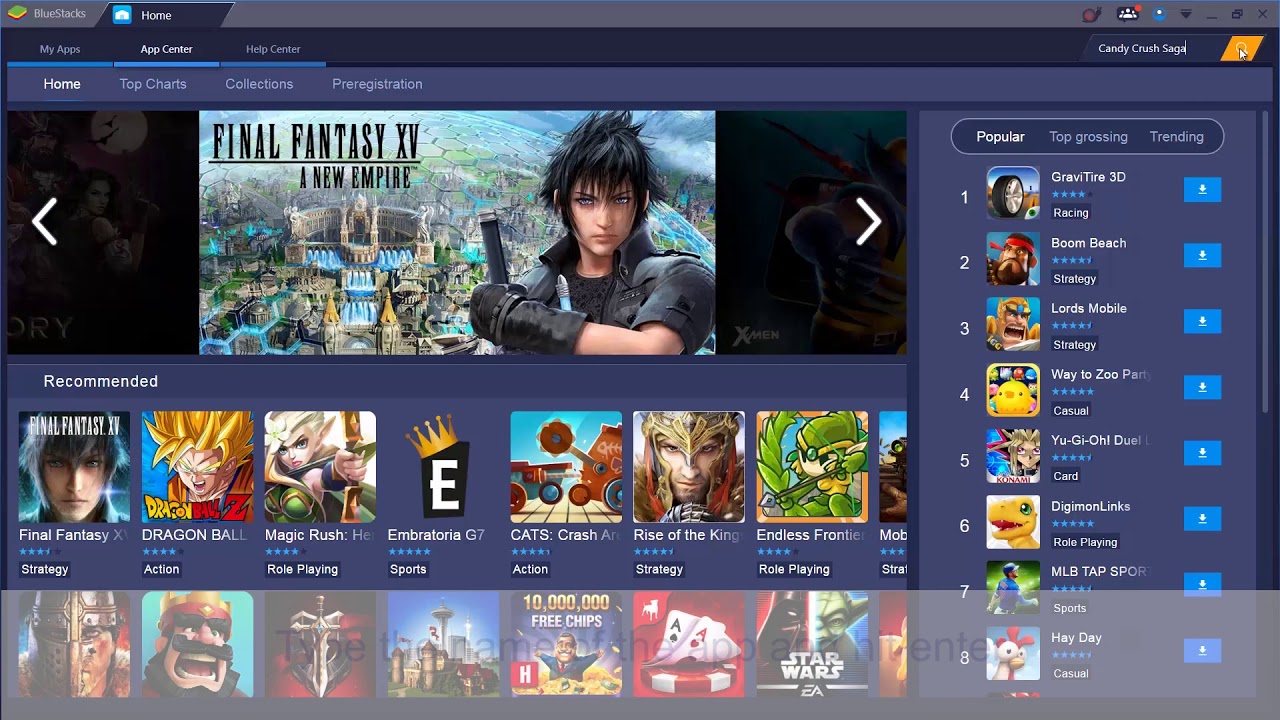Click the Lords Mobile title text

(x=1088, y=309)
